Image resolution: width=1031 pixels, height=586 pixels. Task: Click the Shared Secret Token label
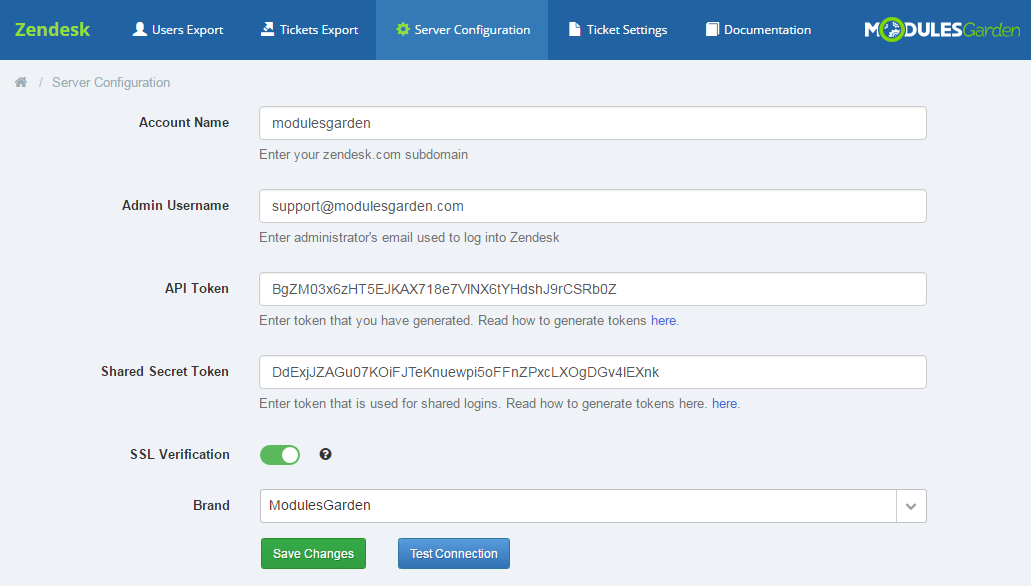[x=164, y=371]
